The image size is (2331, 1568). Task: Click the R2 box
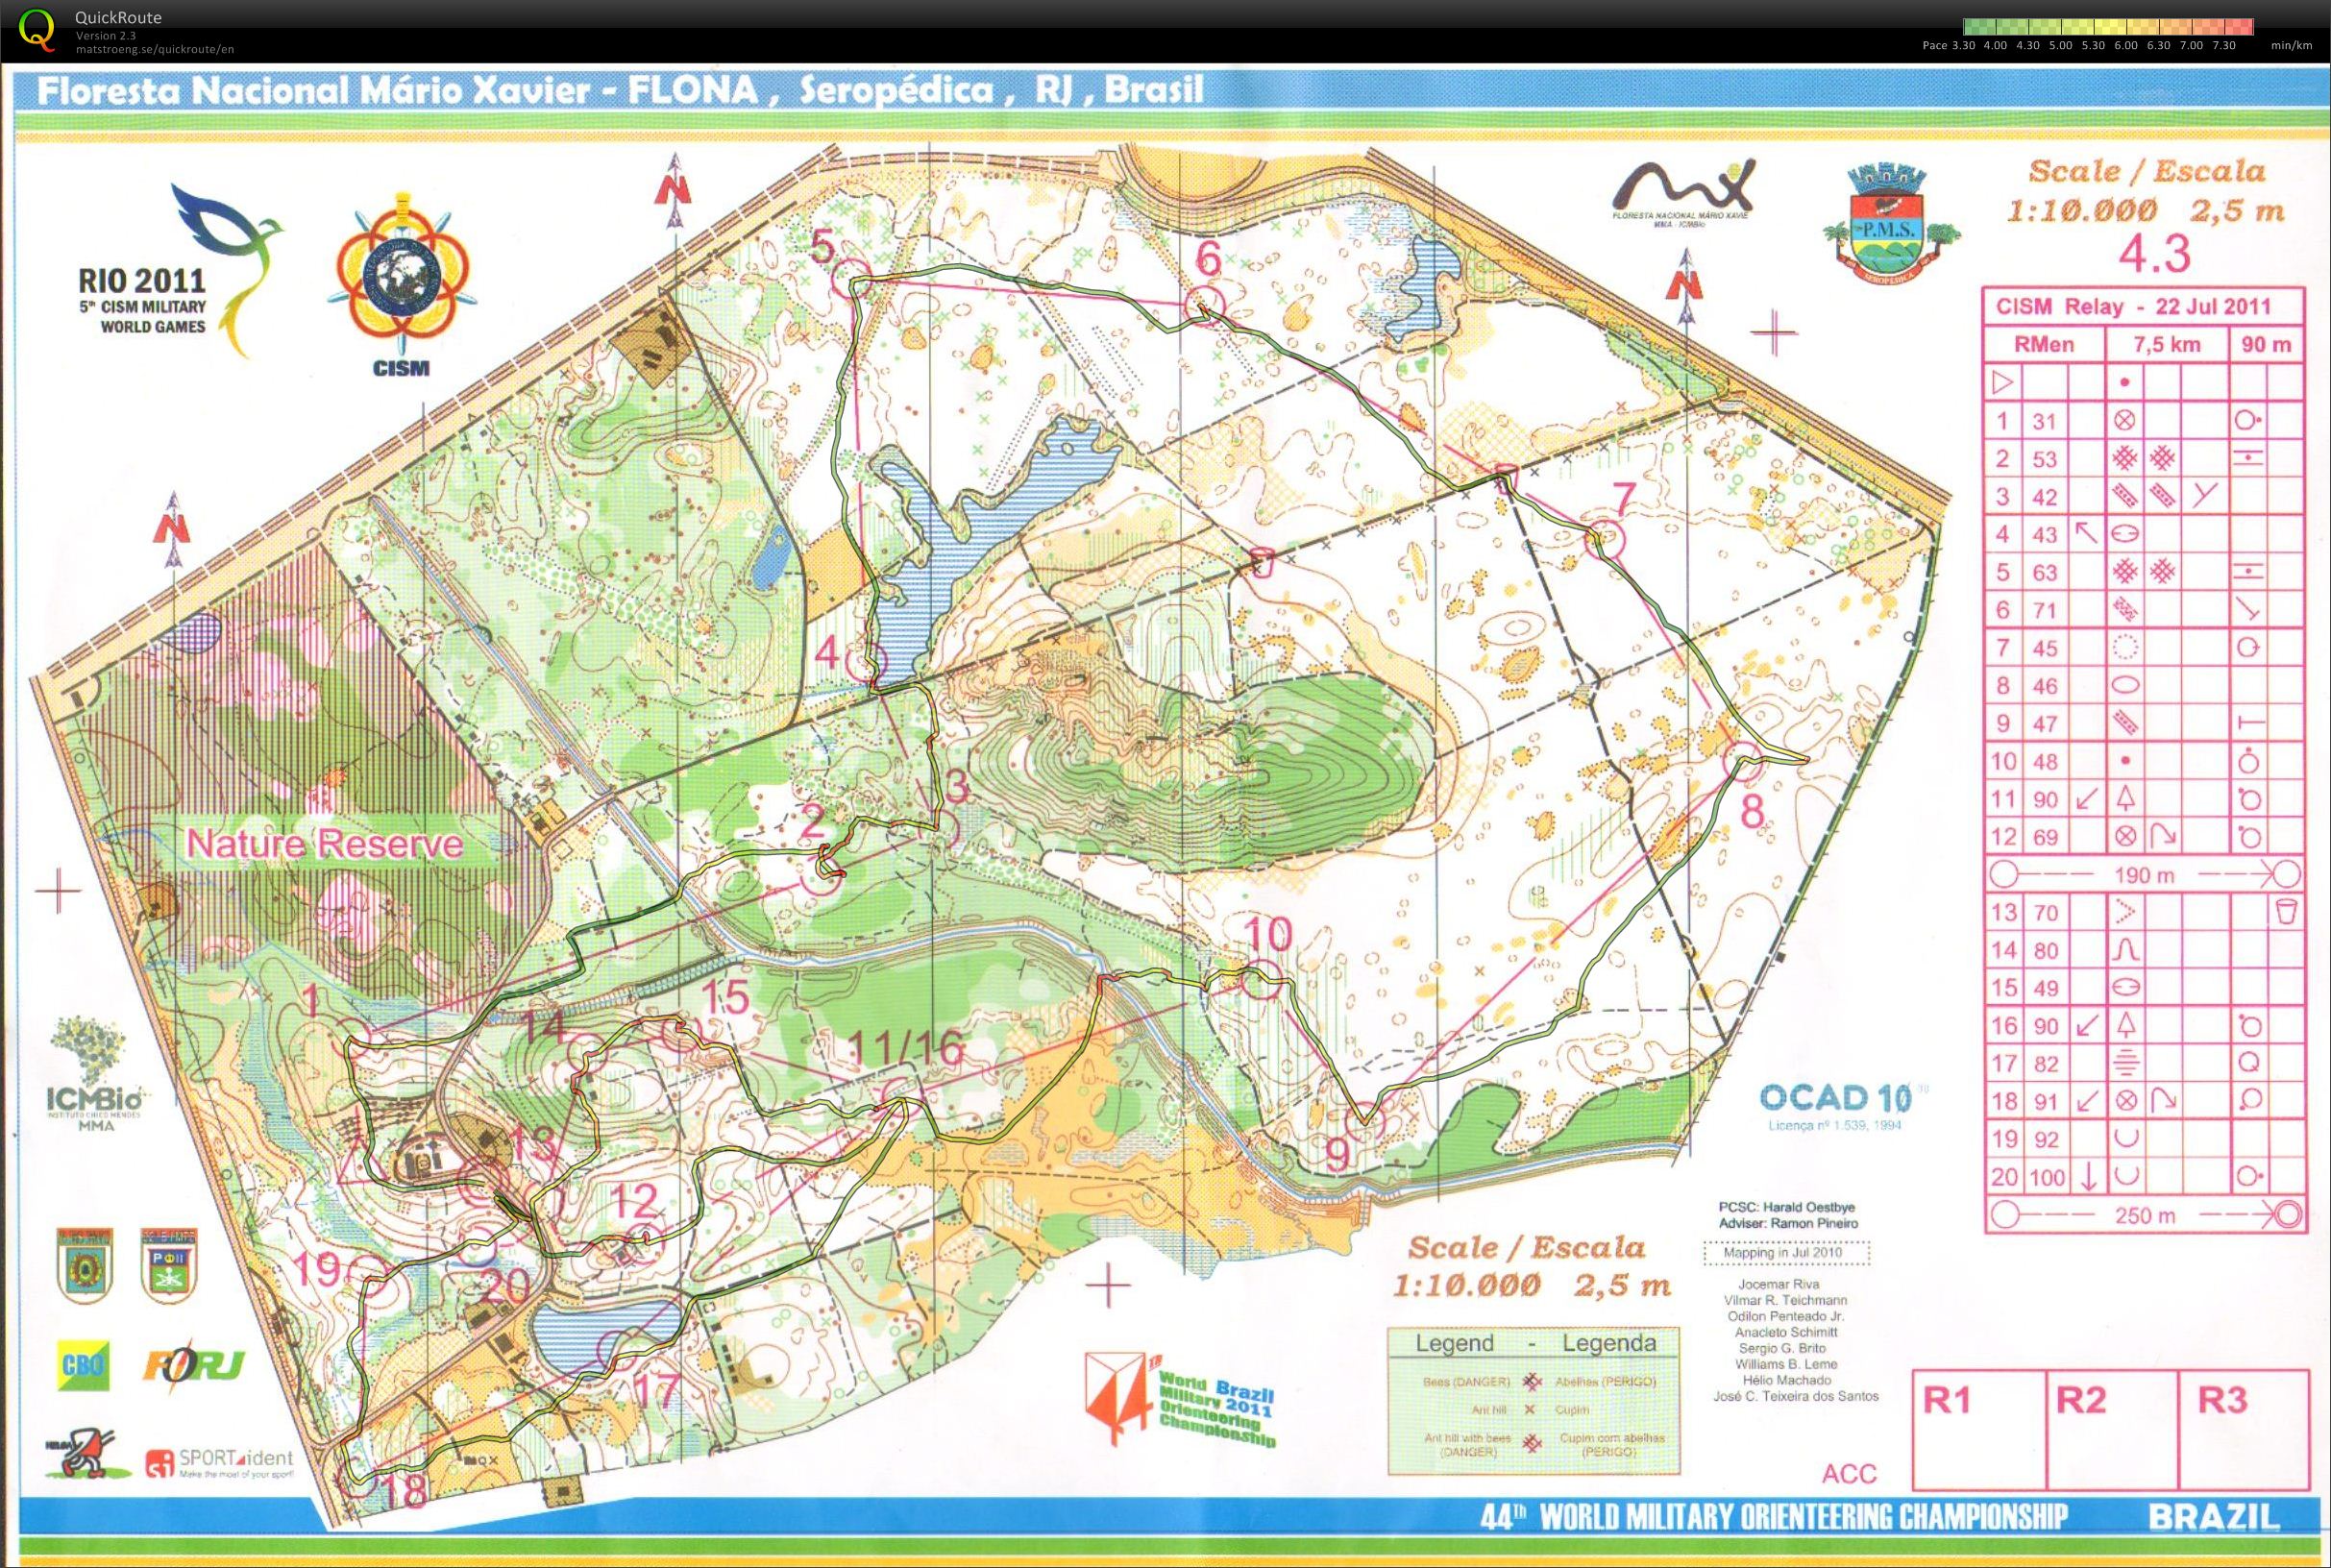click(x=2112, y=1430)
